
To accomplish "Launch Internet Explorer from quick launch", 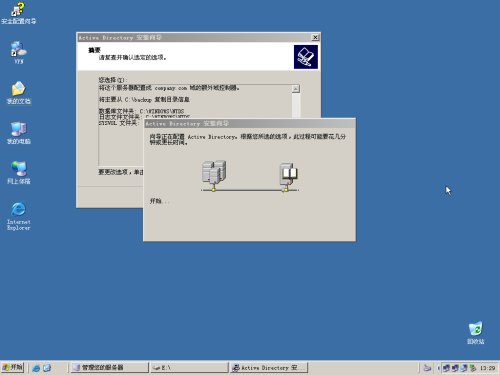I will click(36, 368).
